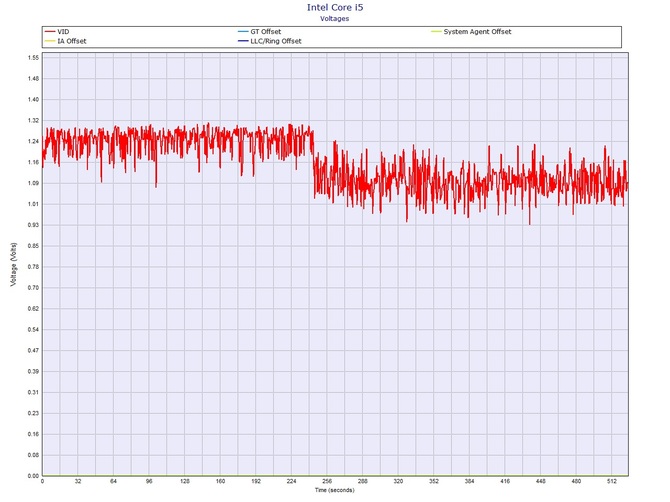
Task: Click the red VID legend line swatch
Action: point(50,32)
